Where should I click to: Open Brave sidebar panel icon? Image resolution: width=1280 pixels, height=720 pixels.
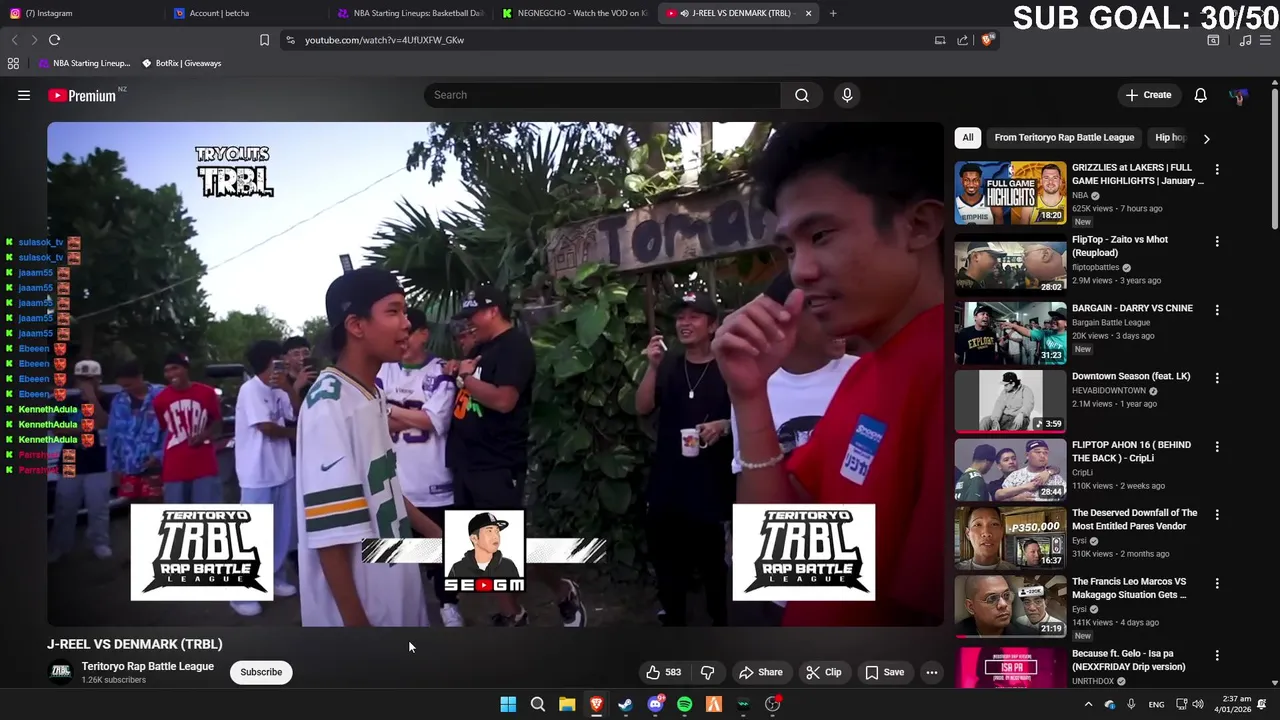click(x=1213, y=40)
